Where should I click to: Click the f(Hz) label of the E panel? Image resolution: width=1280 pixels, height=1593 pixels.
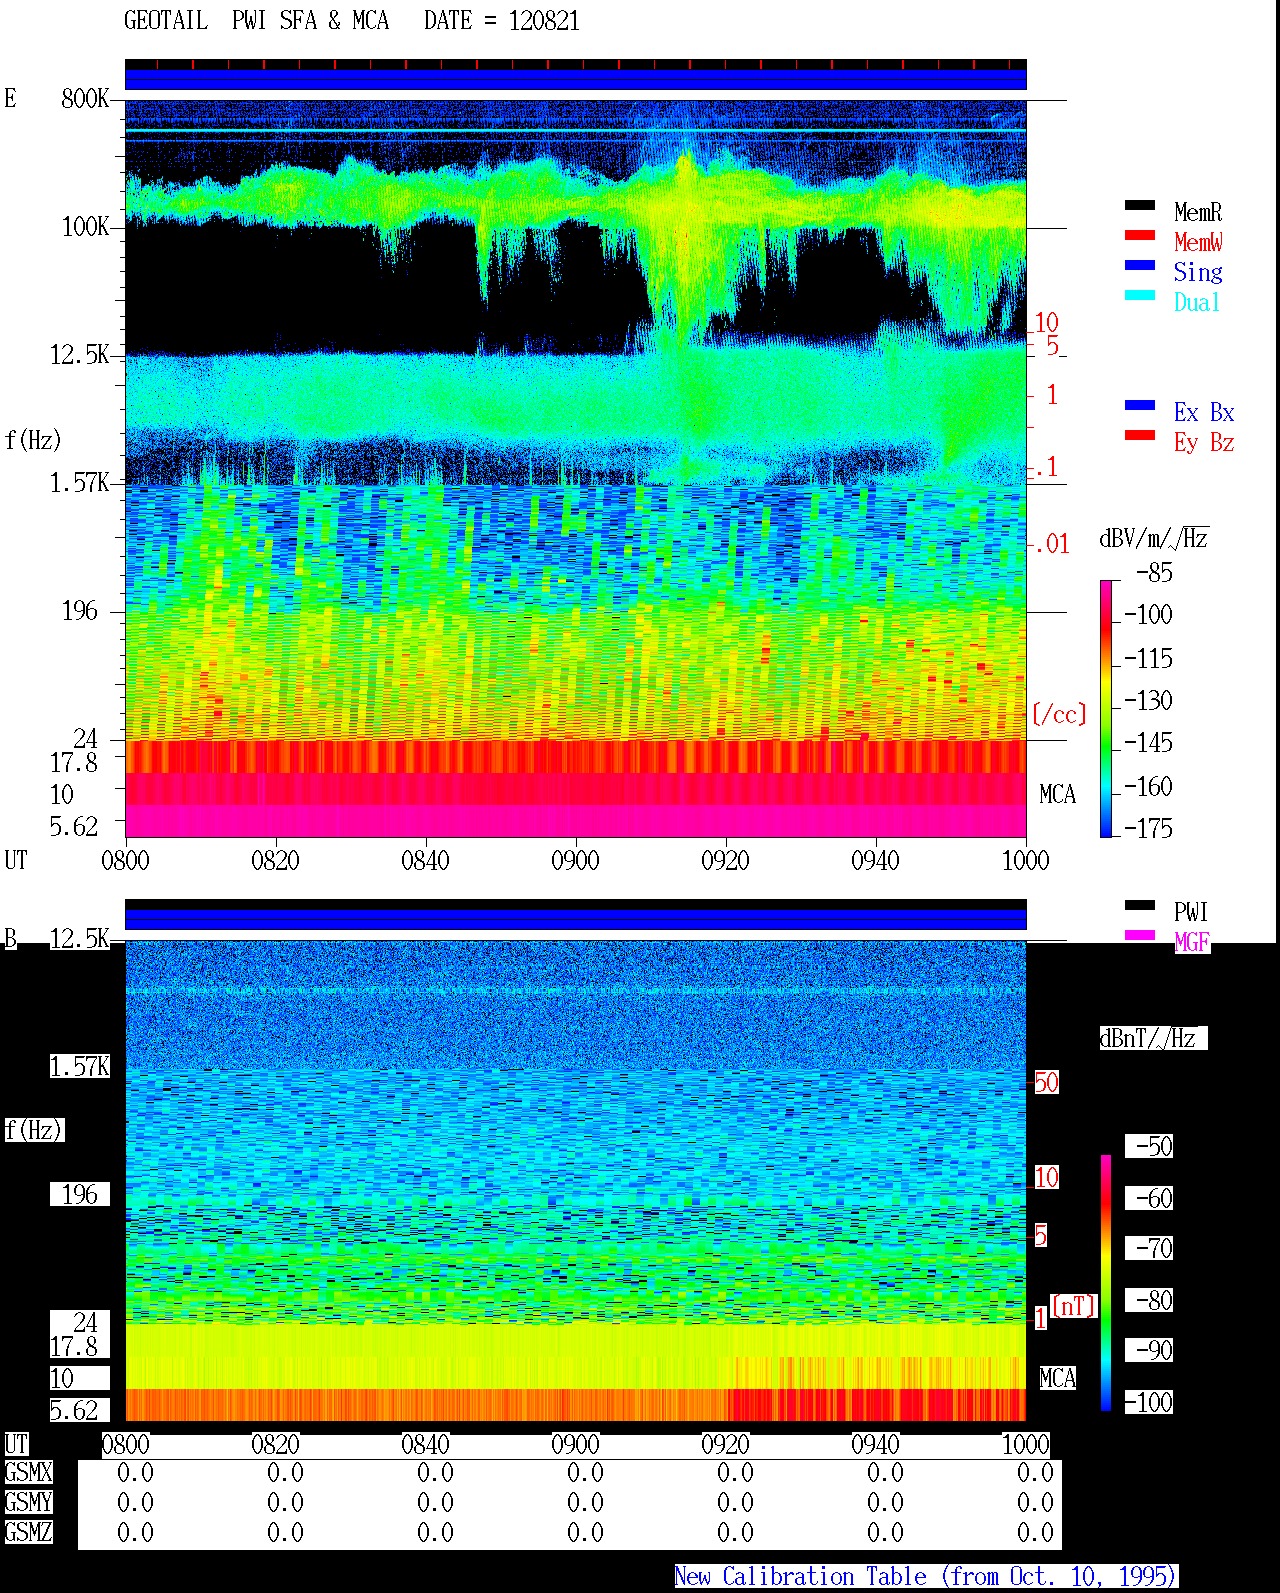33,440
